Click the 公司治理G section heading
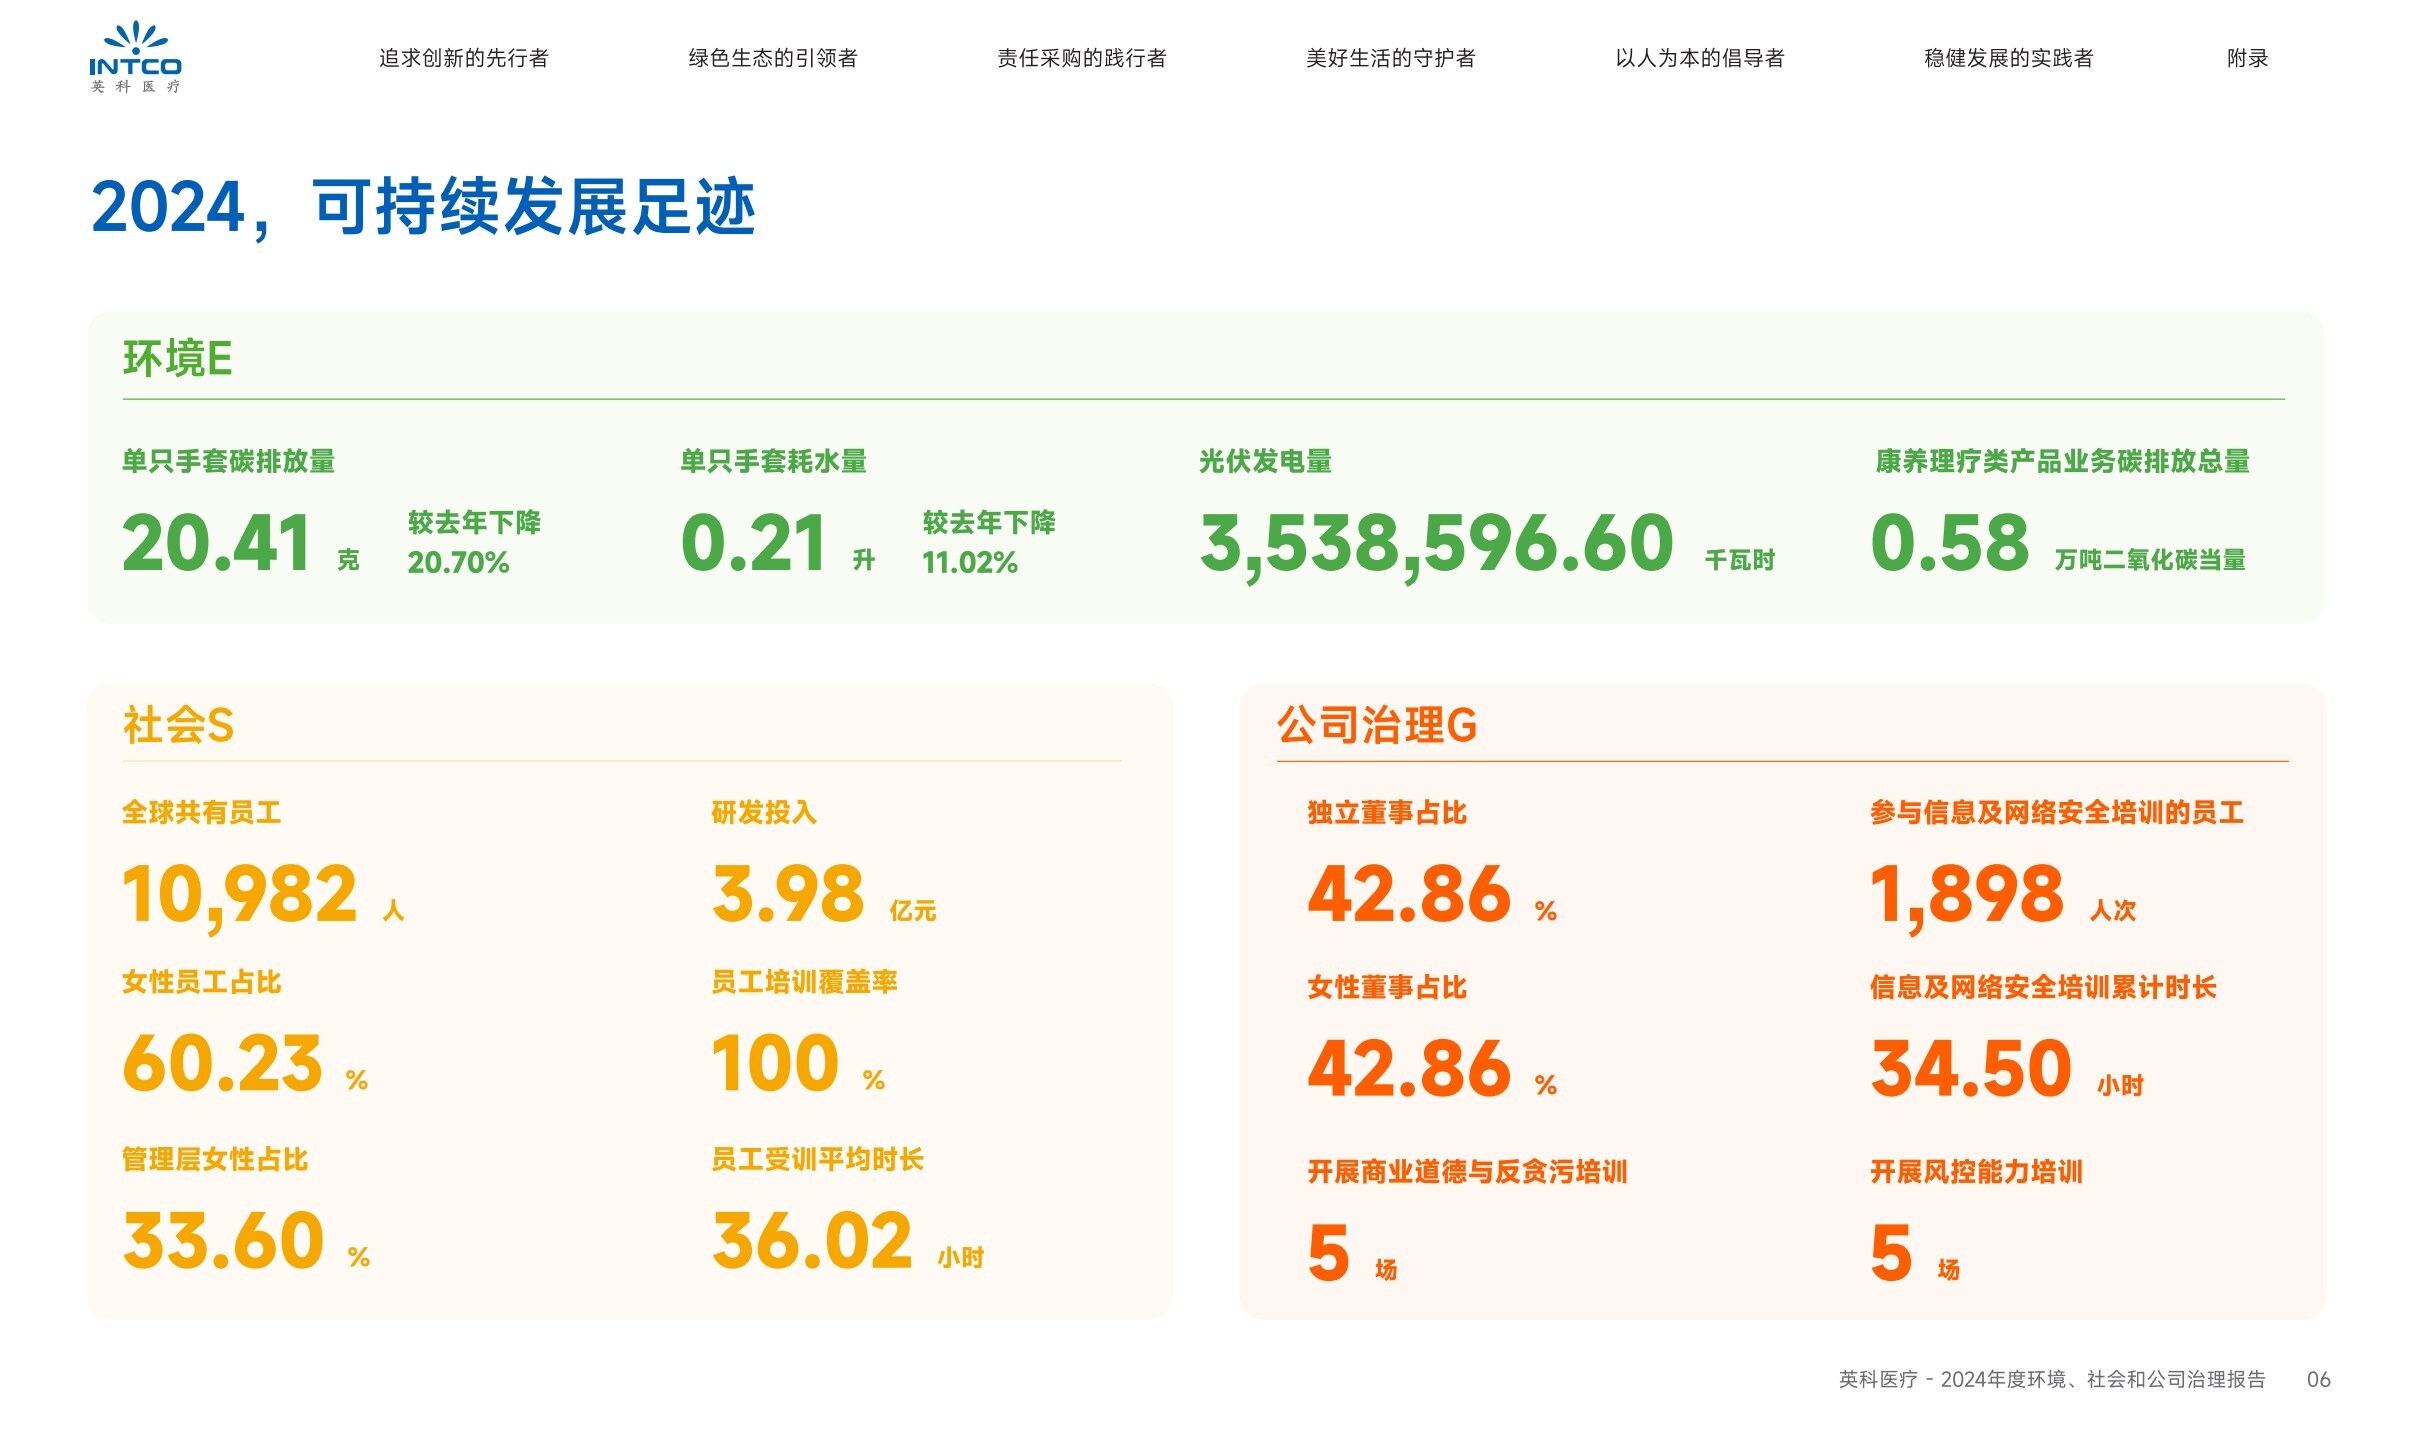Screen dimensions: 2419x1436 (1376, 725)
